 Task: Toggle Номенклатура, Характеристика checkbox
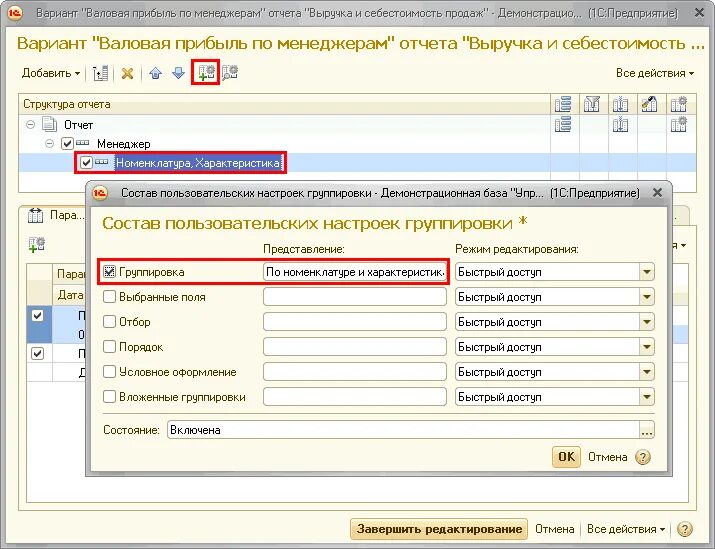coord(86,163)
